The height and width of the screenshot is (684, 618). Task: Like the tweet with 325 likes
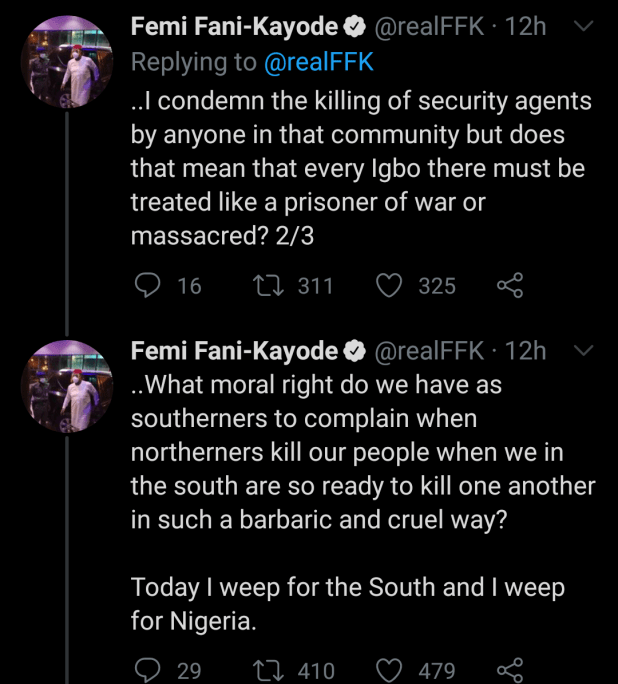pos(389,286)
